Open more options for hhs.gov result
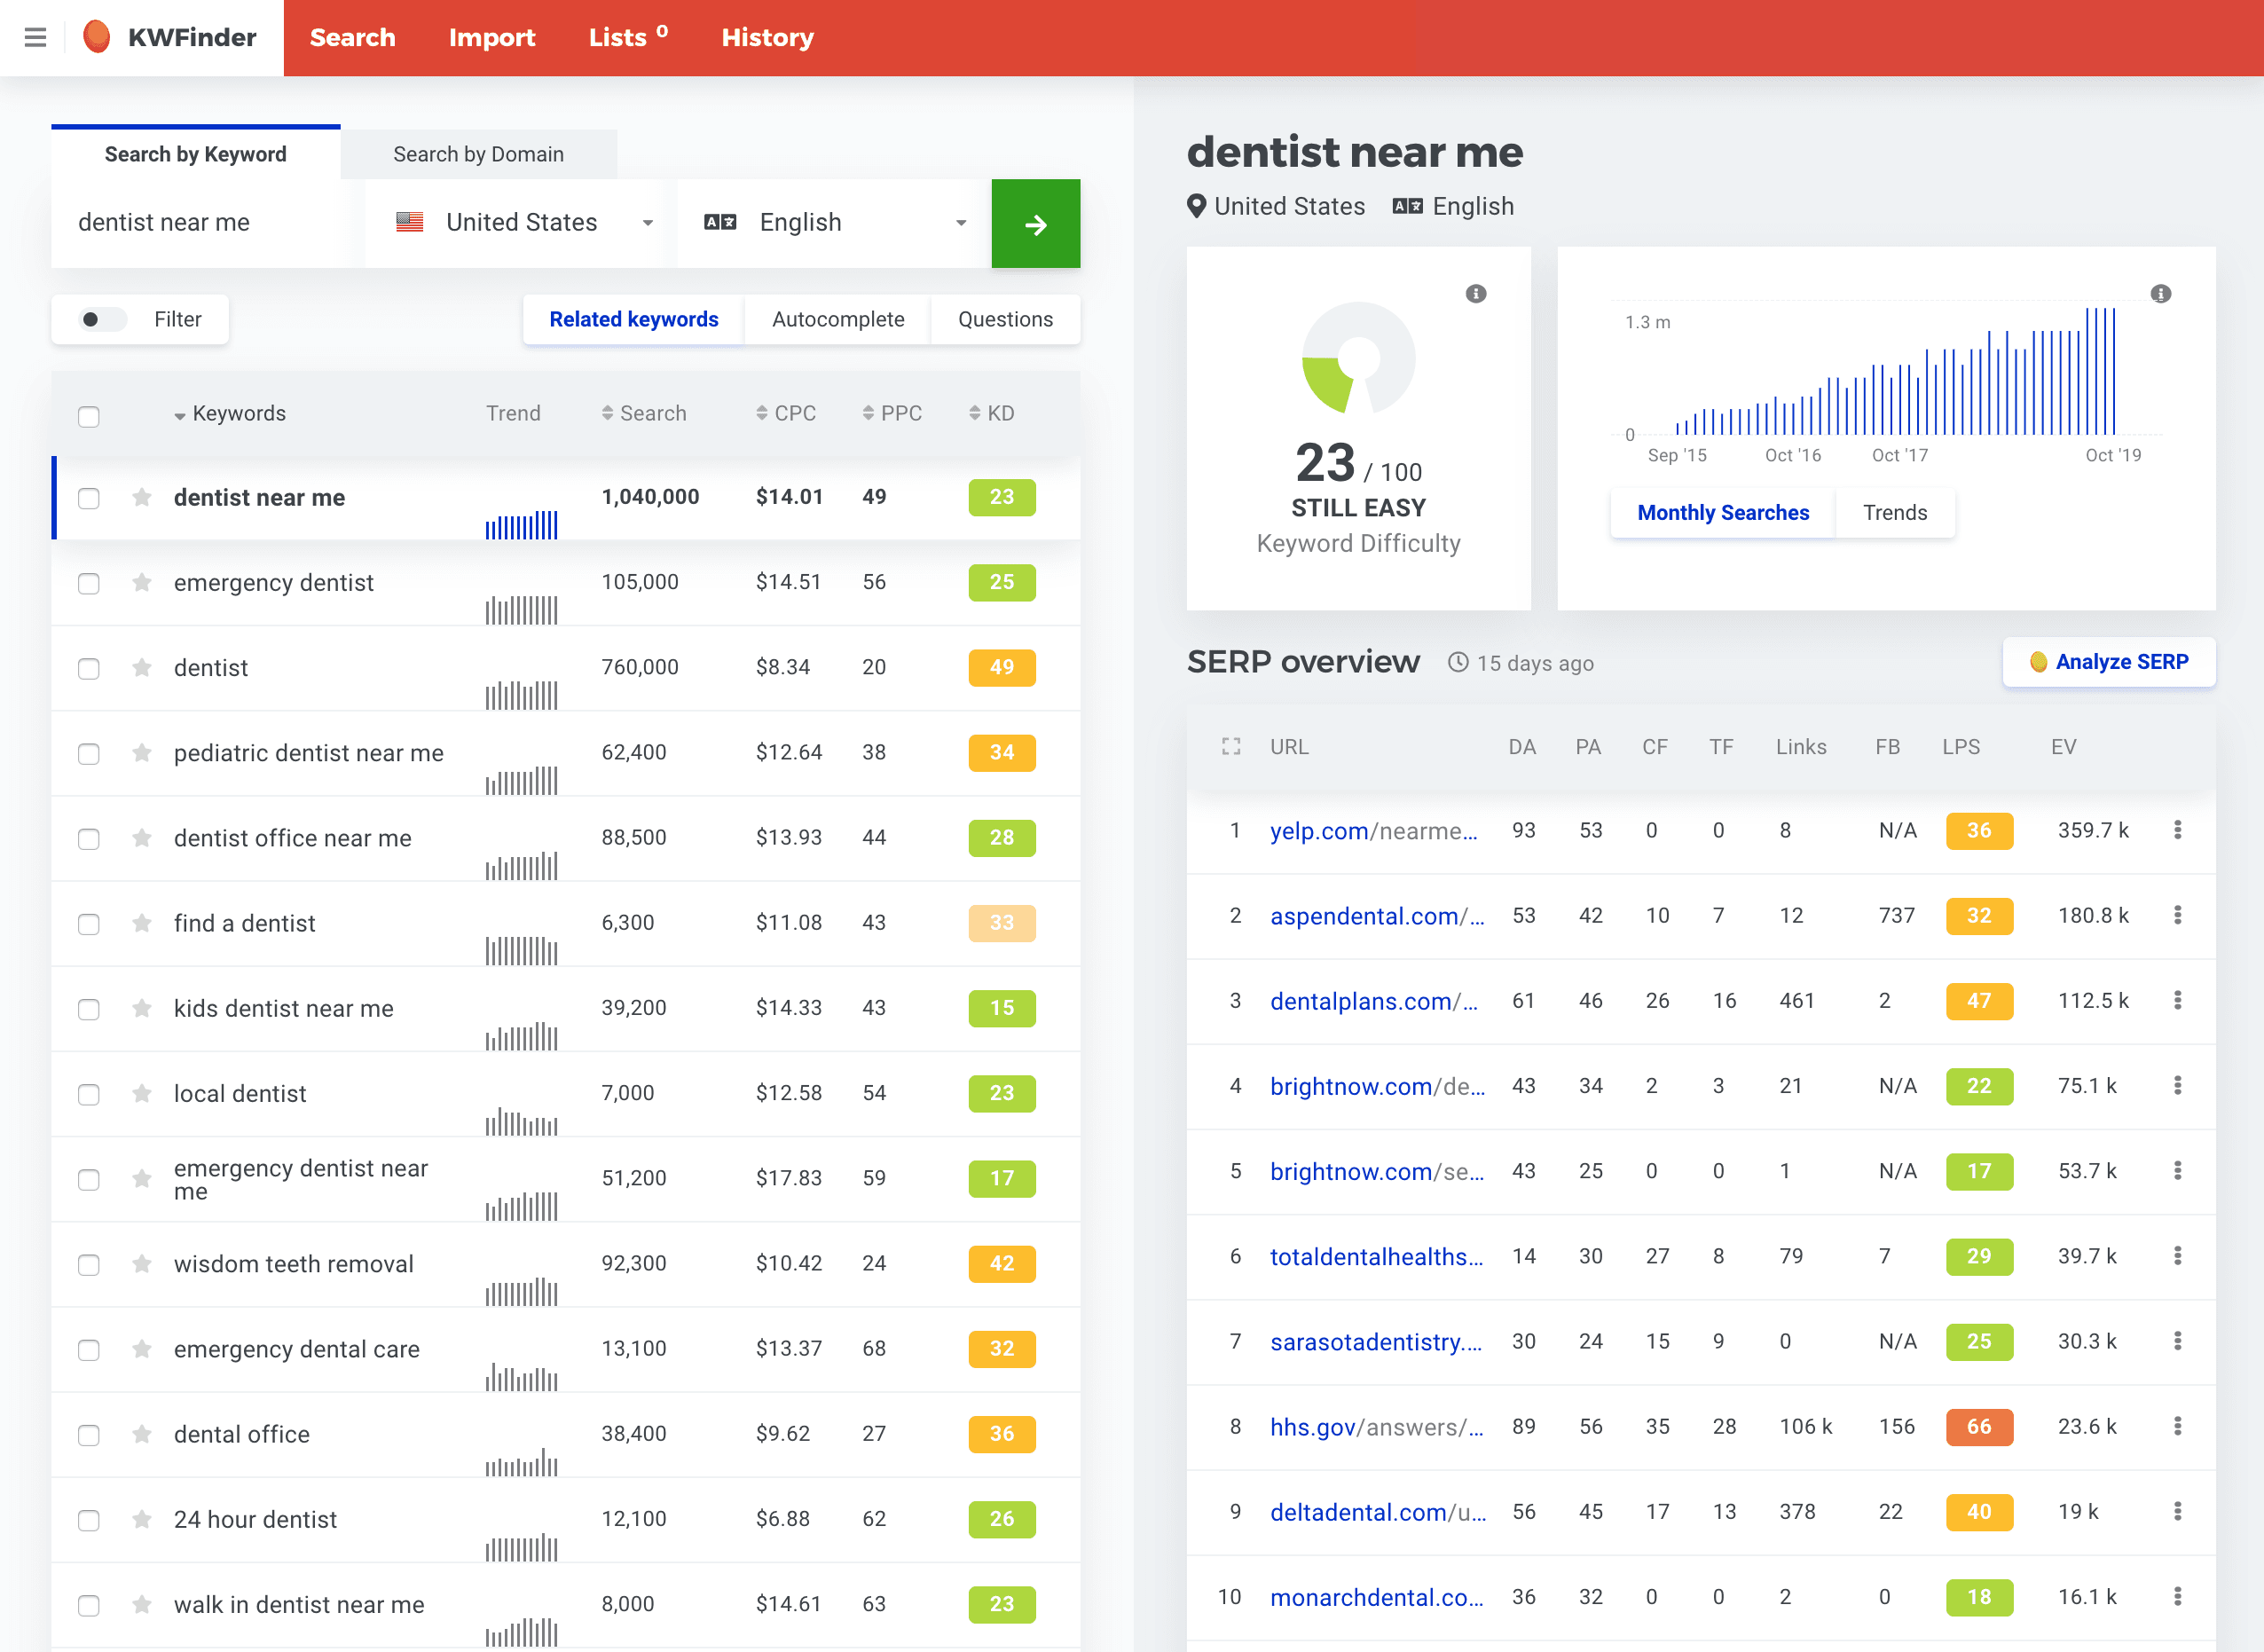2264x1652 pixels. [2177, 1426]
